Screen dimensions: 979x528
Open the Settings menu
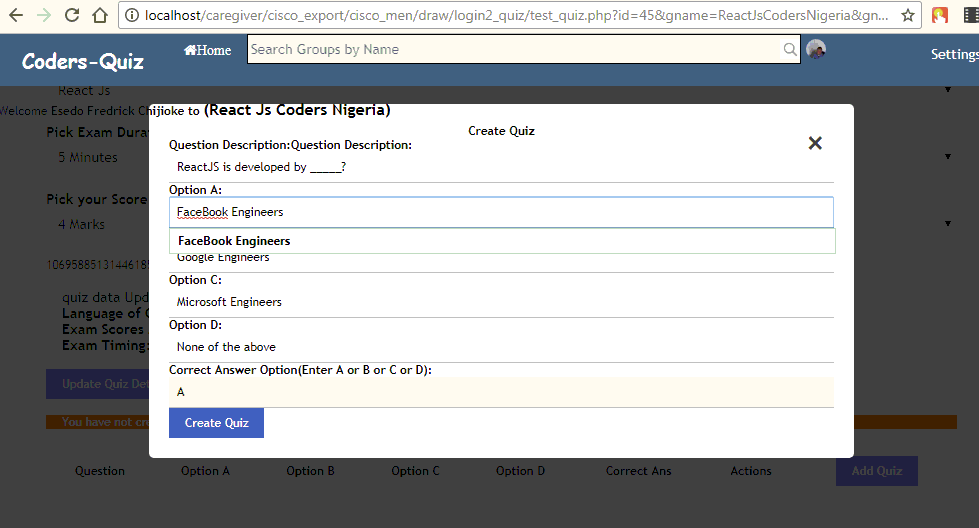click(955, 54)
